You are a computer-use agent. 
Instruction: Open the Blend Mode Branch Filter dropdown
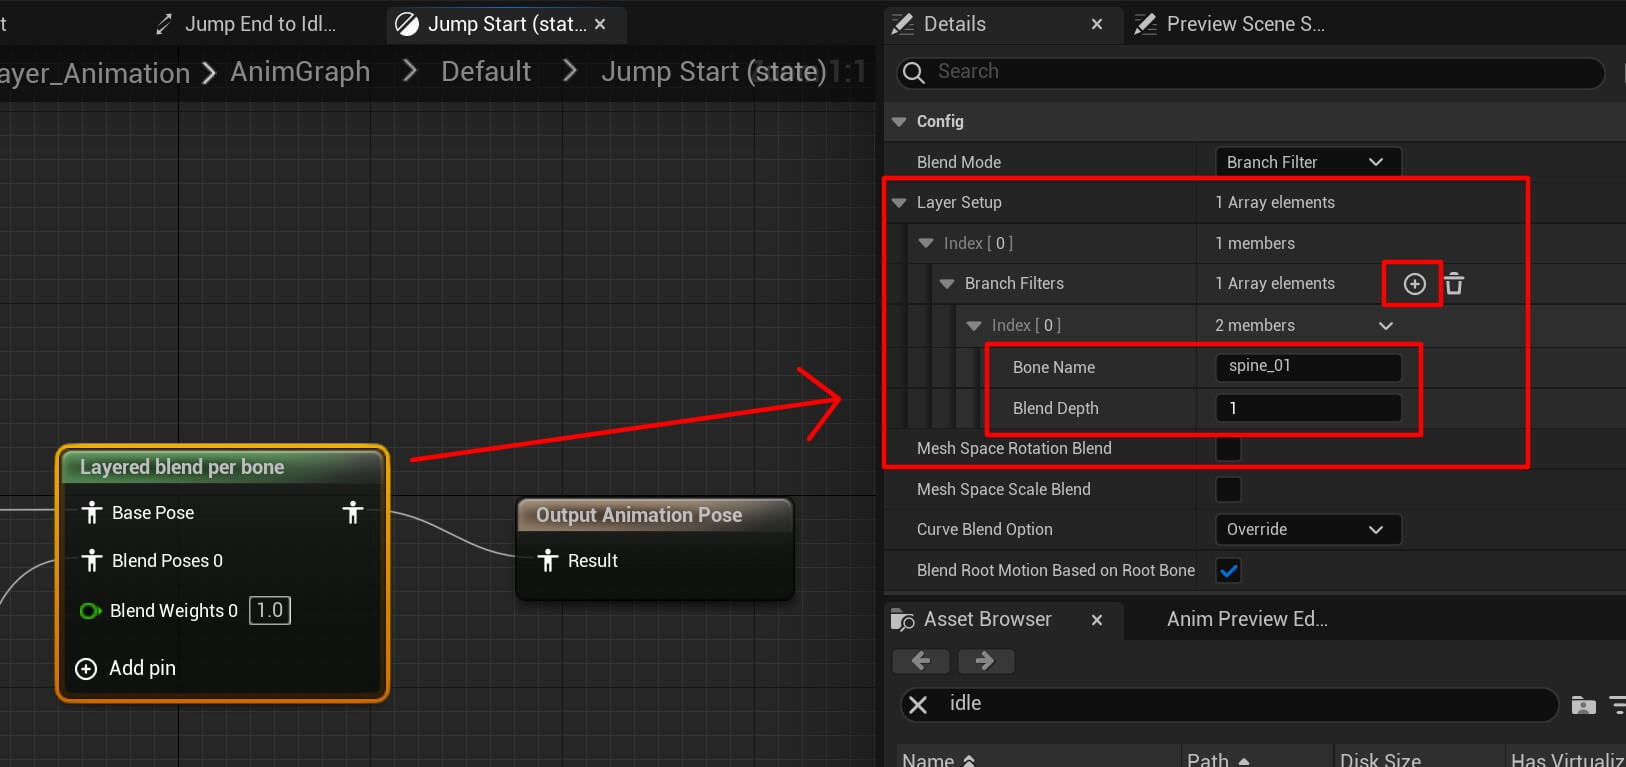(1307, 162)
